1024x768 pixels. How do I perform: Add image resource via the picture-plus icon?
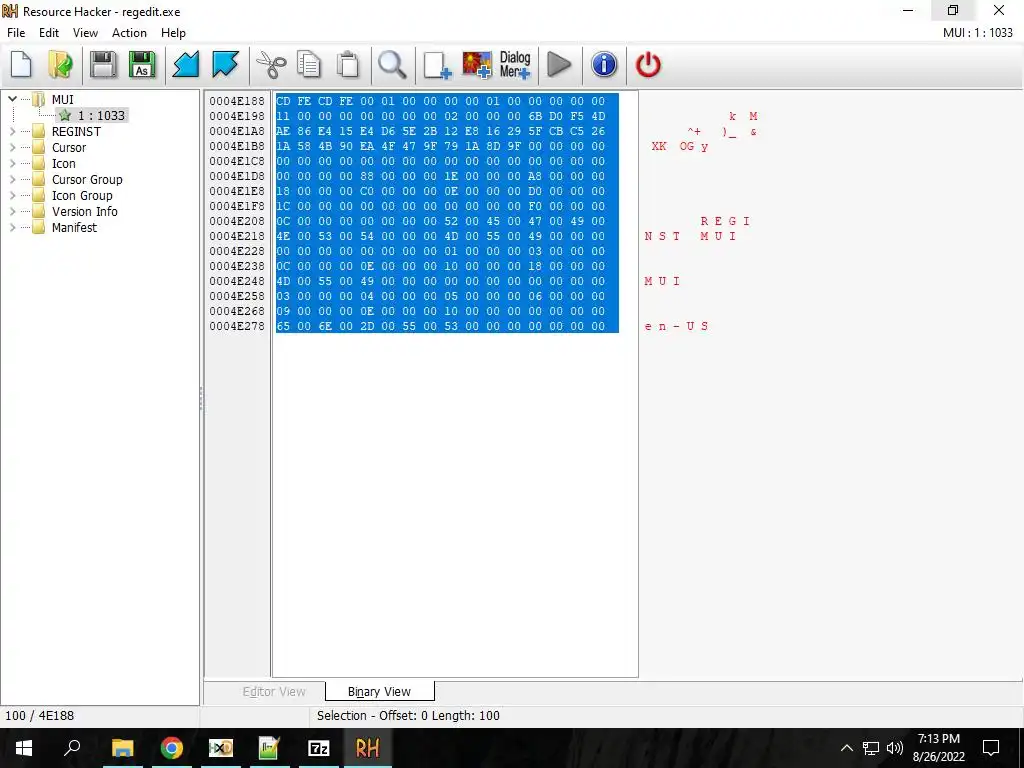click(477, 65)
